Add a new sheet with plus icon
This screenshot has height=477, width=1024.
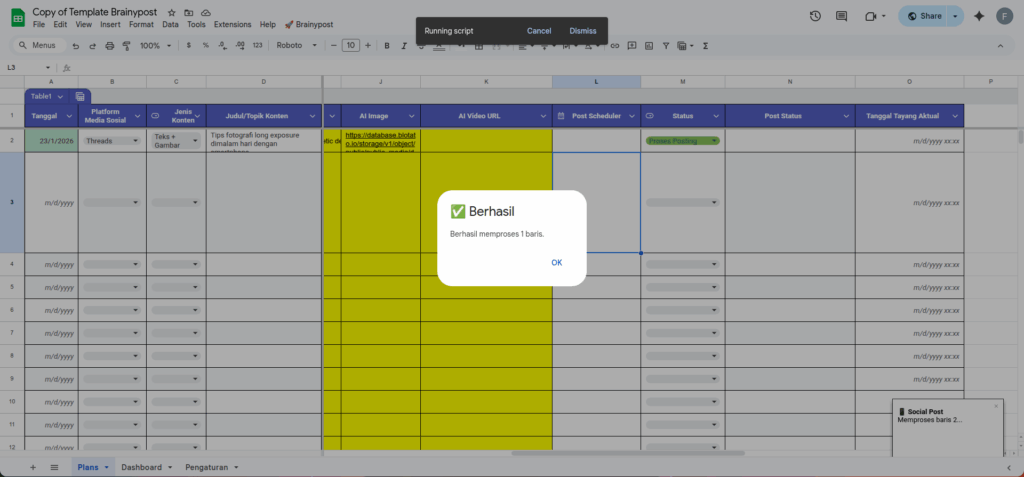pyautogui.click(x=32, y=467)
